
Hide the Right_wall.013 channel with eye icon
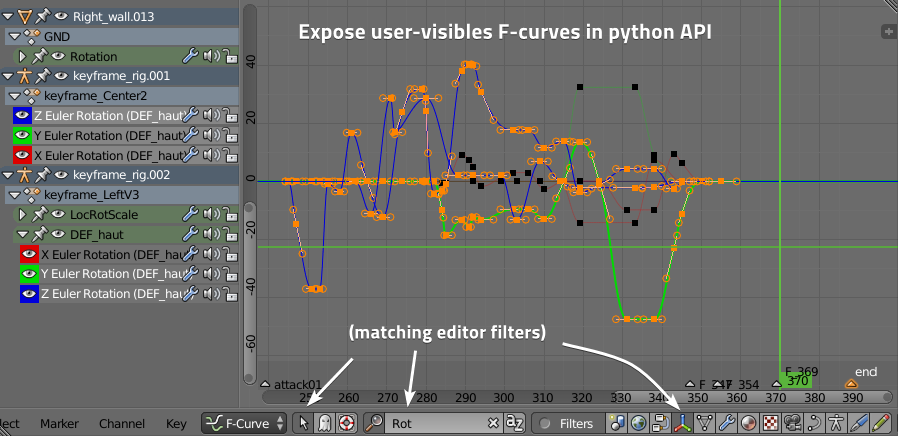point(60,16)
